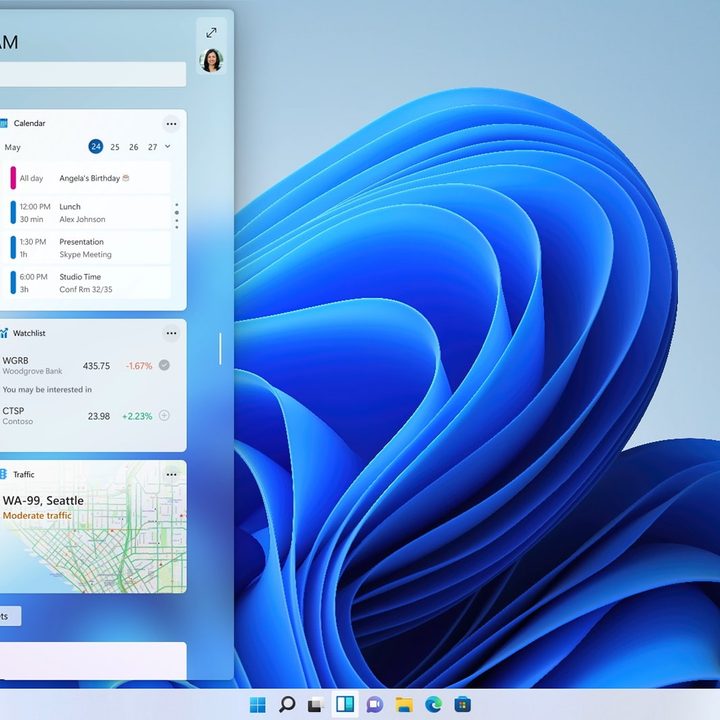This screenshot has width=720, height=720.
Task: Click the Calendar widget icon
Action: click(3, 123)
